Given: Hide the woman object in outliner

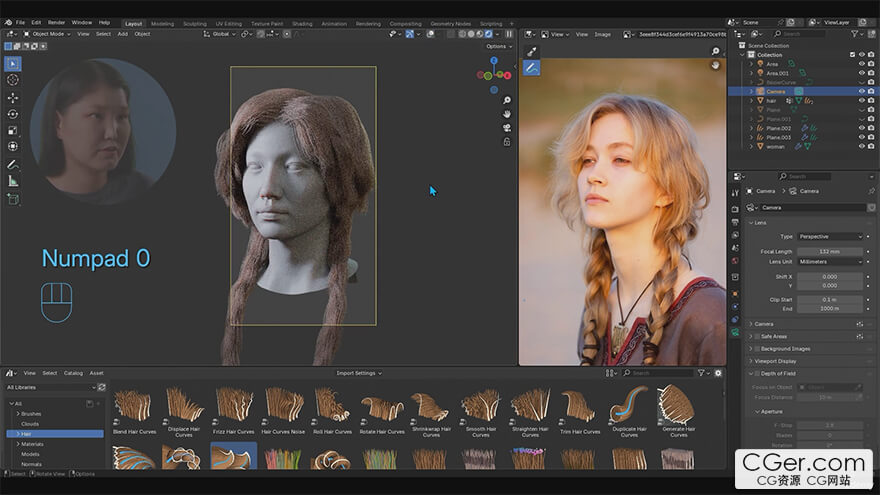Looking at the screenshot, I should click(x=861, y=146).
